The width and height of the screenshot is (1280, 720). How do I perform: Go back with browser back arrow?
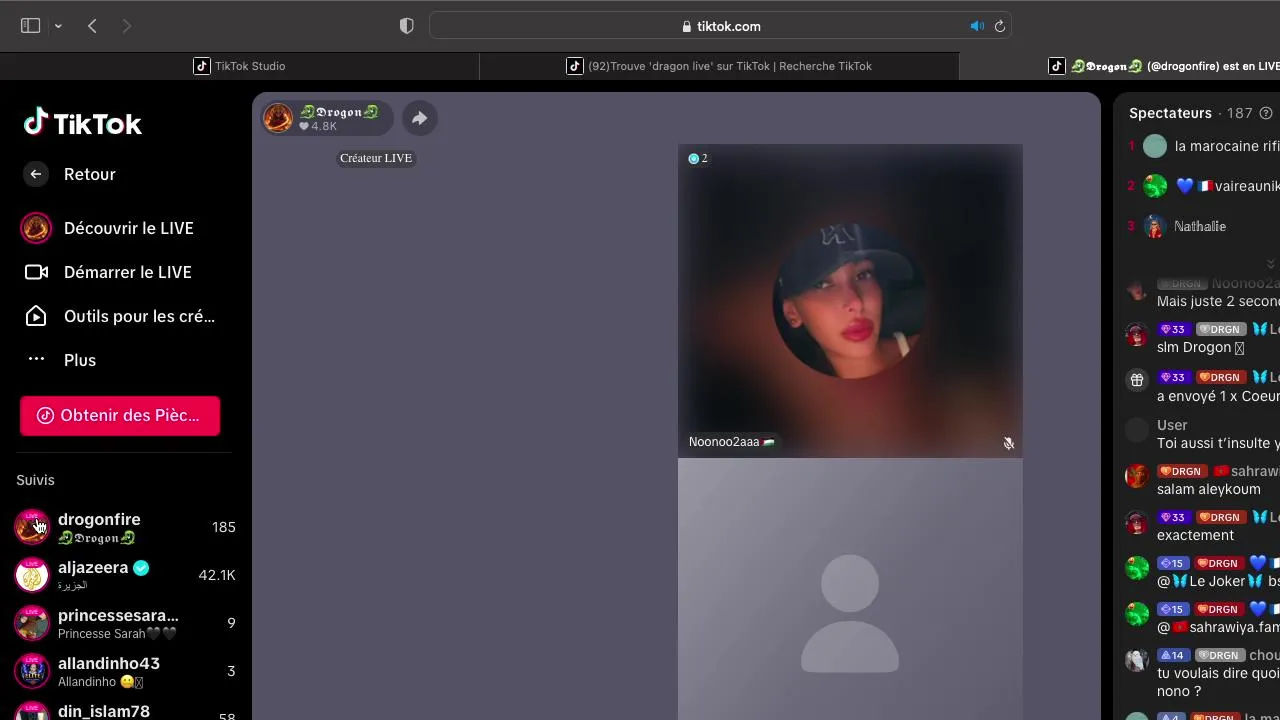(92, 26)
